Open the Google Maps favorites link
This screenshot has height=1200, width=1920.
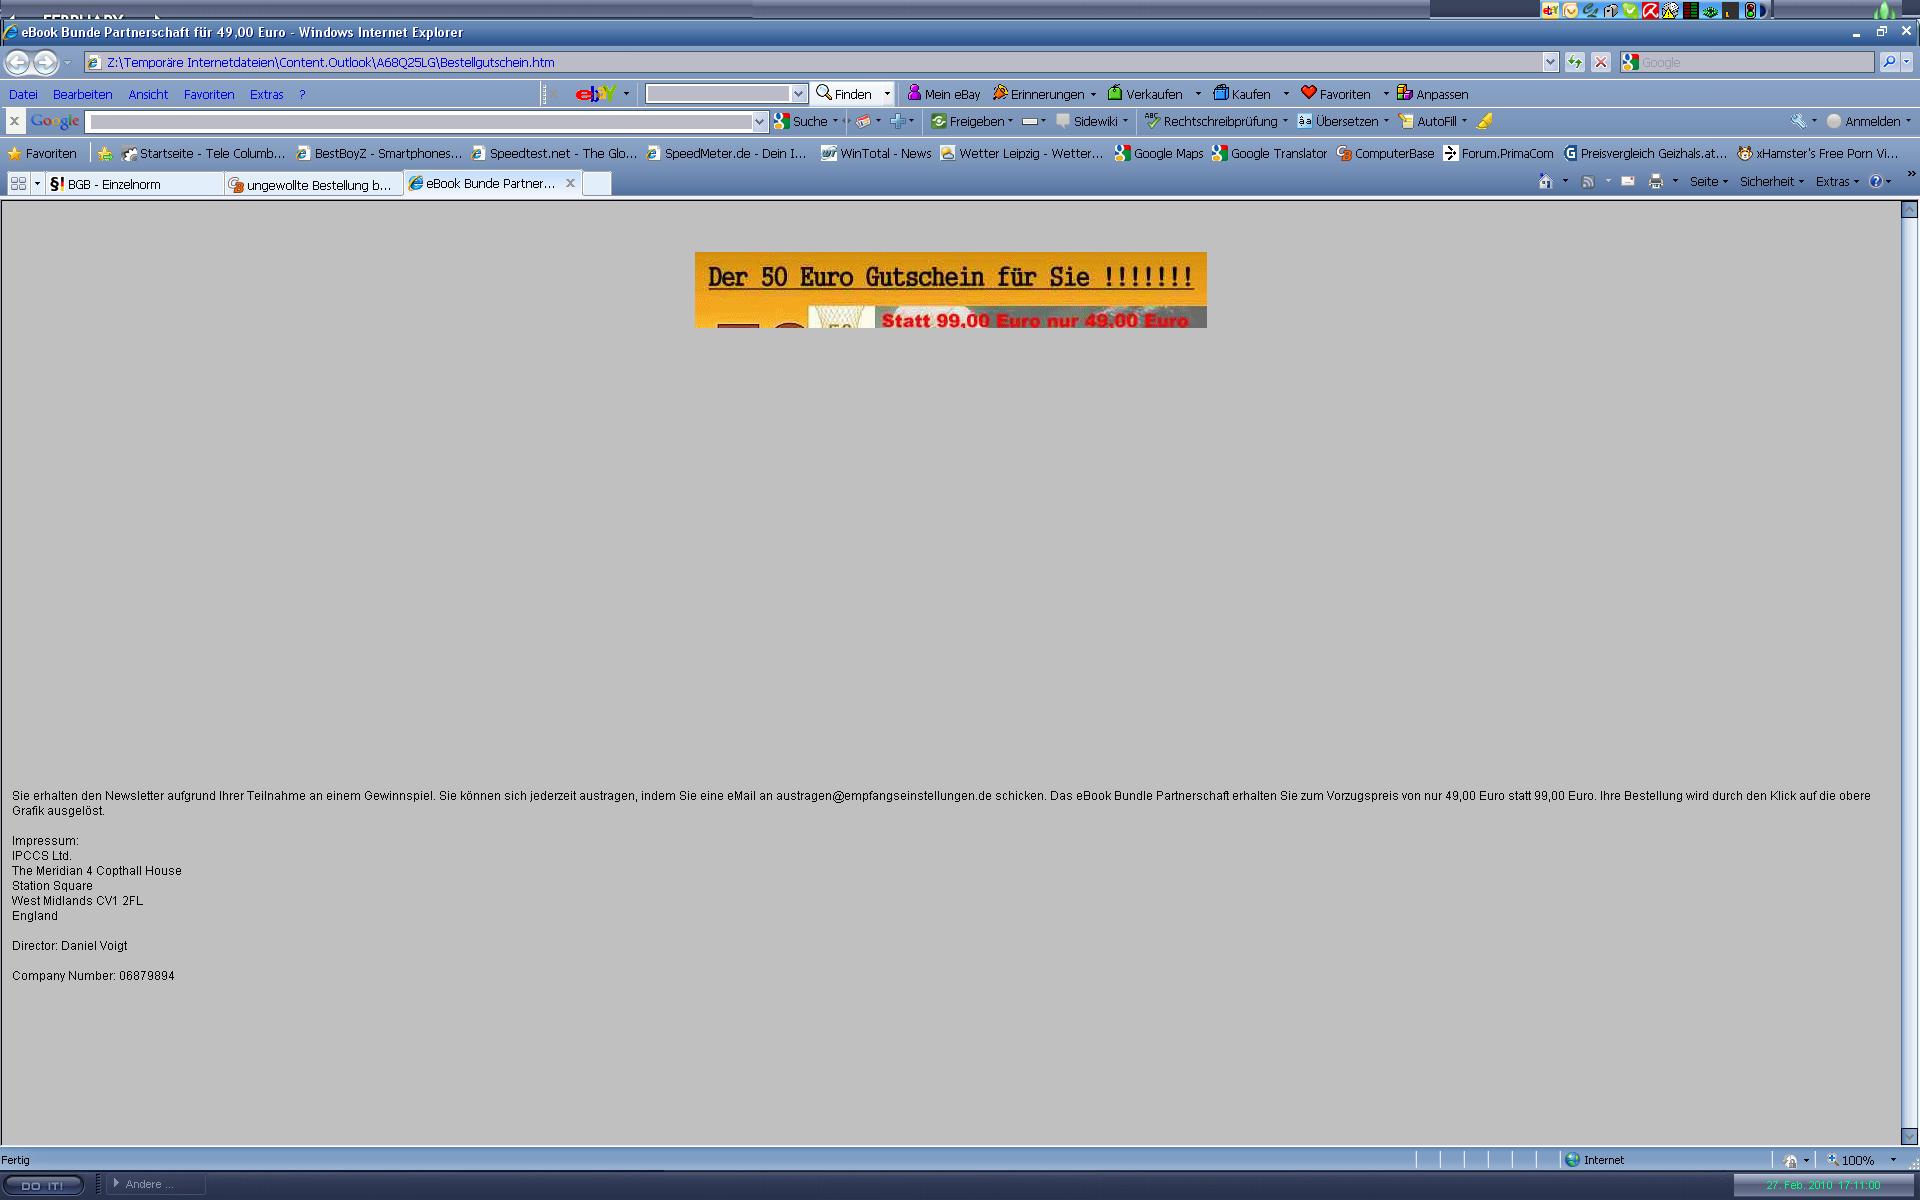(1159, 153)
